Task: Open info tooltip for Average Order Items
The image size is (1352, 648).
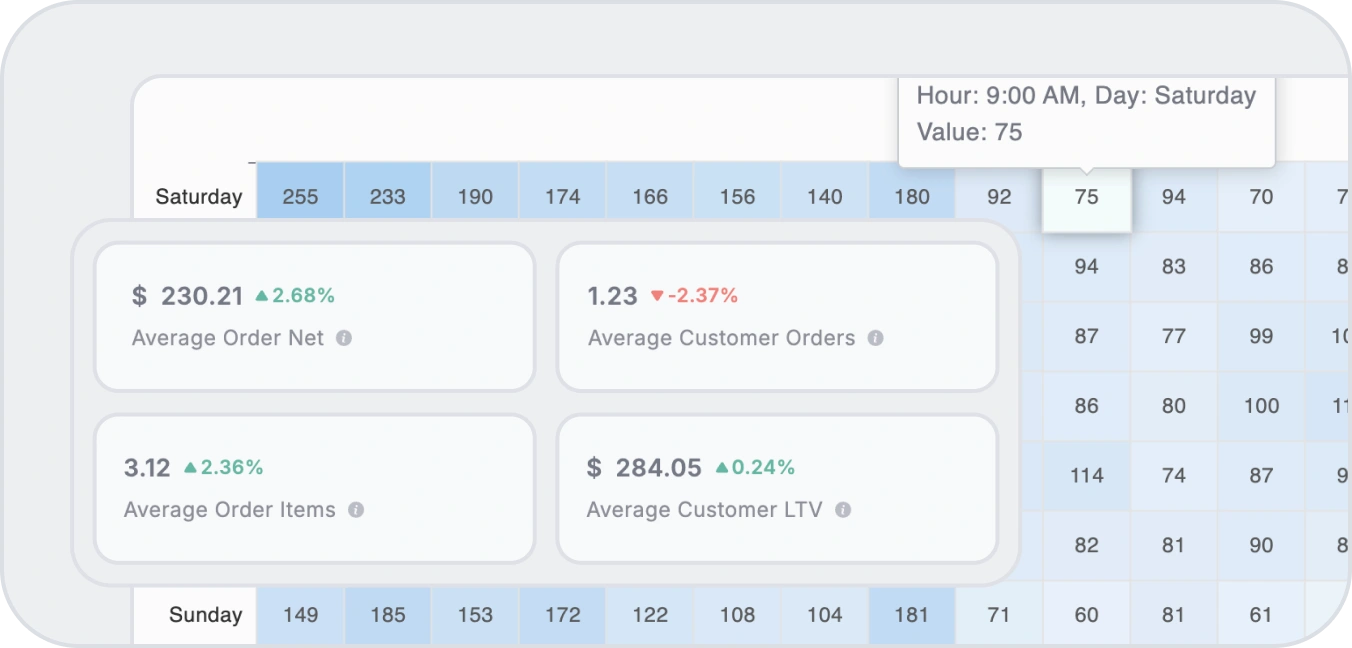Action: tap(356, 510)
